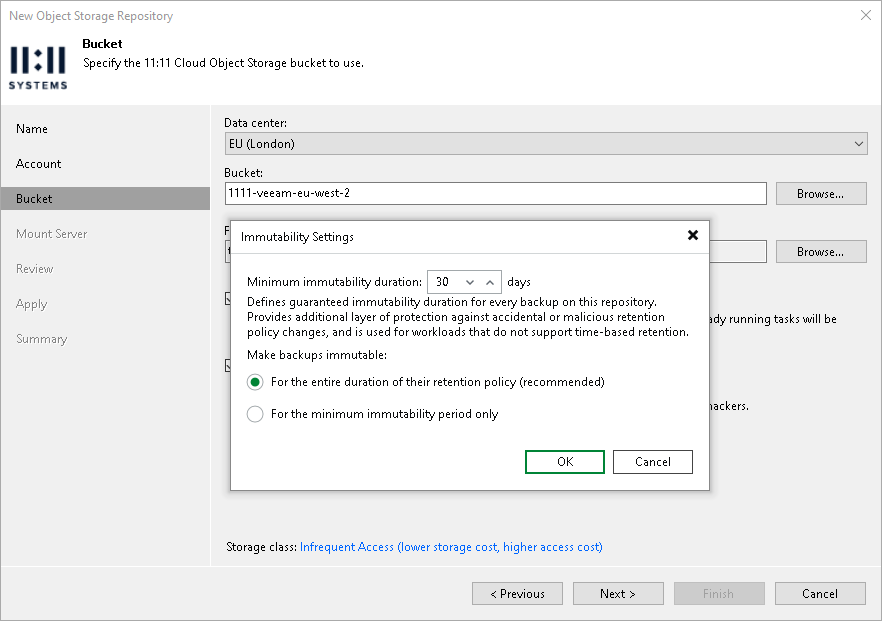Increase minimum immutability duration with up arrow
Viewport: 882px width, 621px height.
click(490, 282)
